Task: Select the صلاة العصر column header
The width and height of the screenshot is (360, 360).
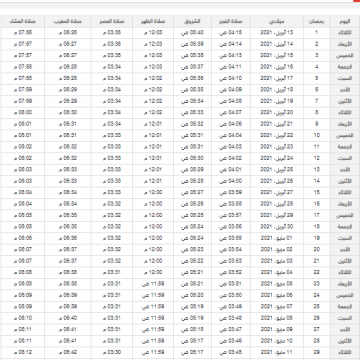Action: coord(112,21)
